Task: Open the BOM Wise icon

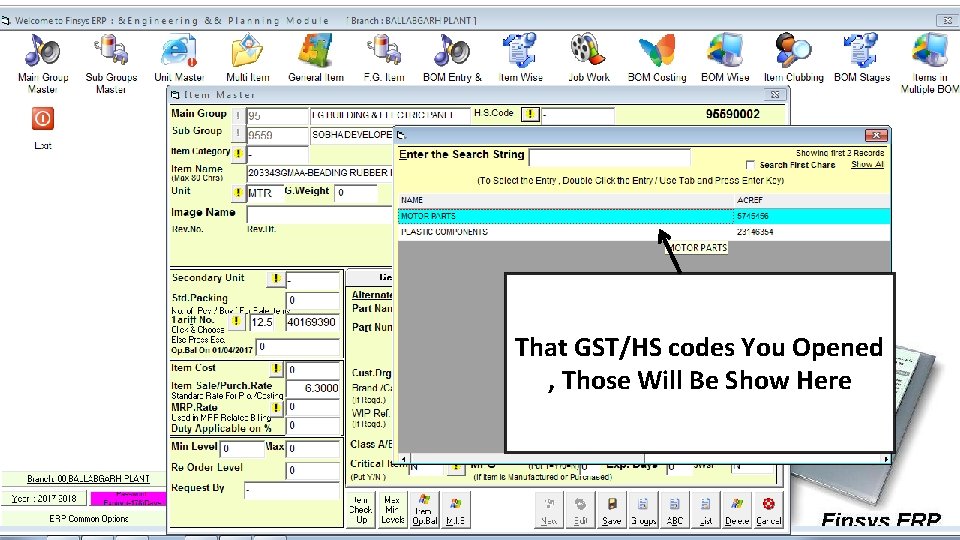Action: point(725,51)
